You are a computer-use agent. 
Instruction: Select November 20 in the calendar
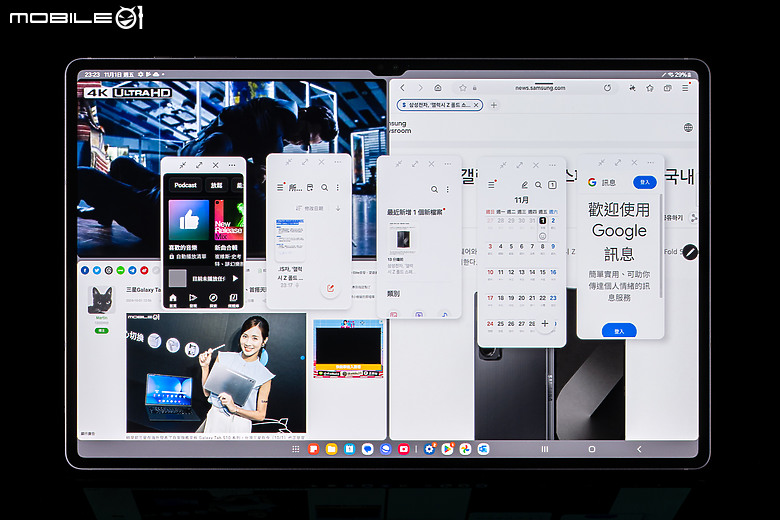point(521,298)
